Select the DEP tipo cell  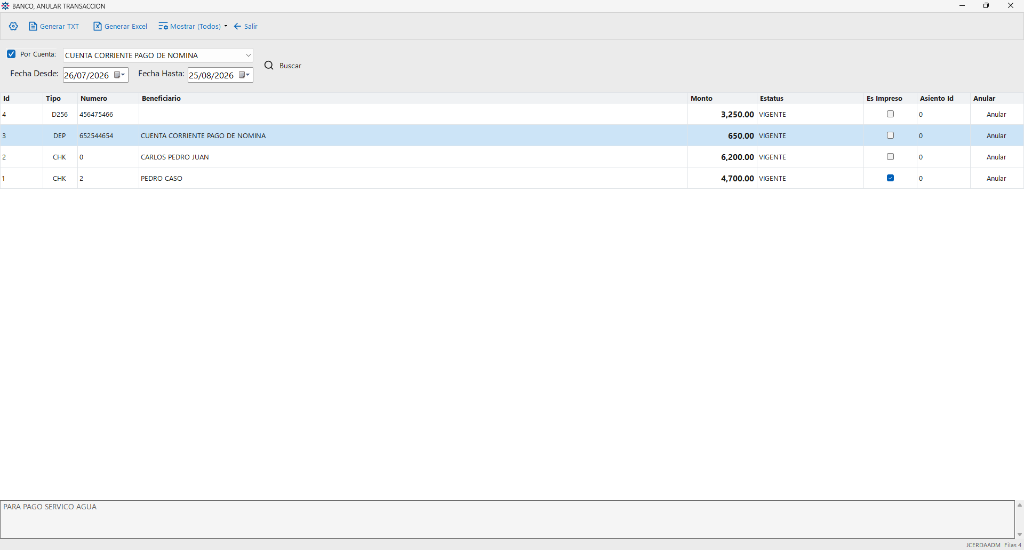coord(59,136)
